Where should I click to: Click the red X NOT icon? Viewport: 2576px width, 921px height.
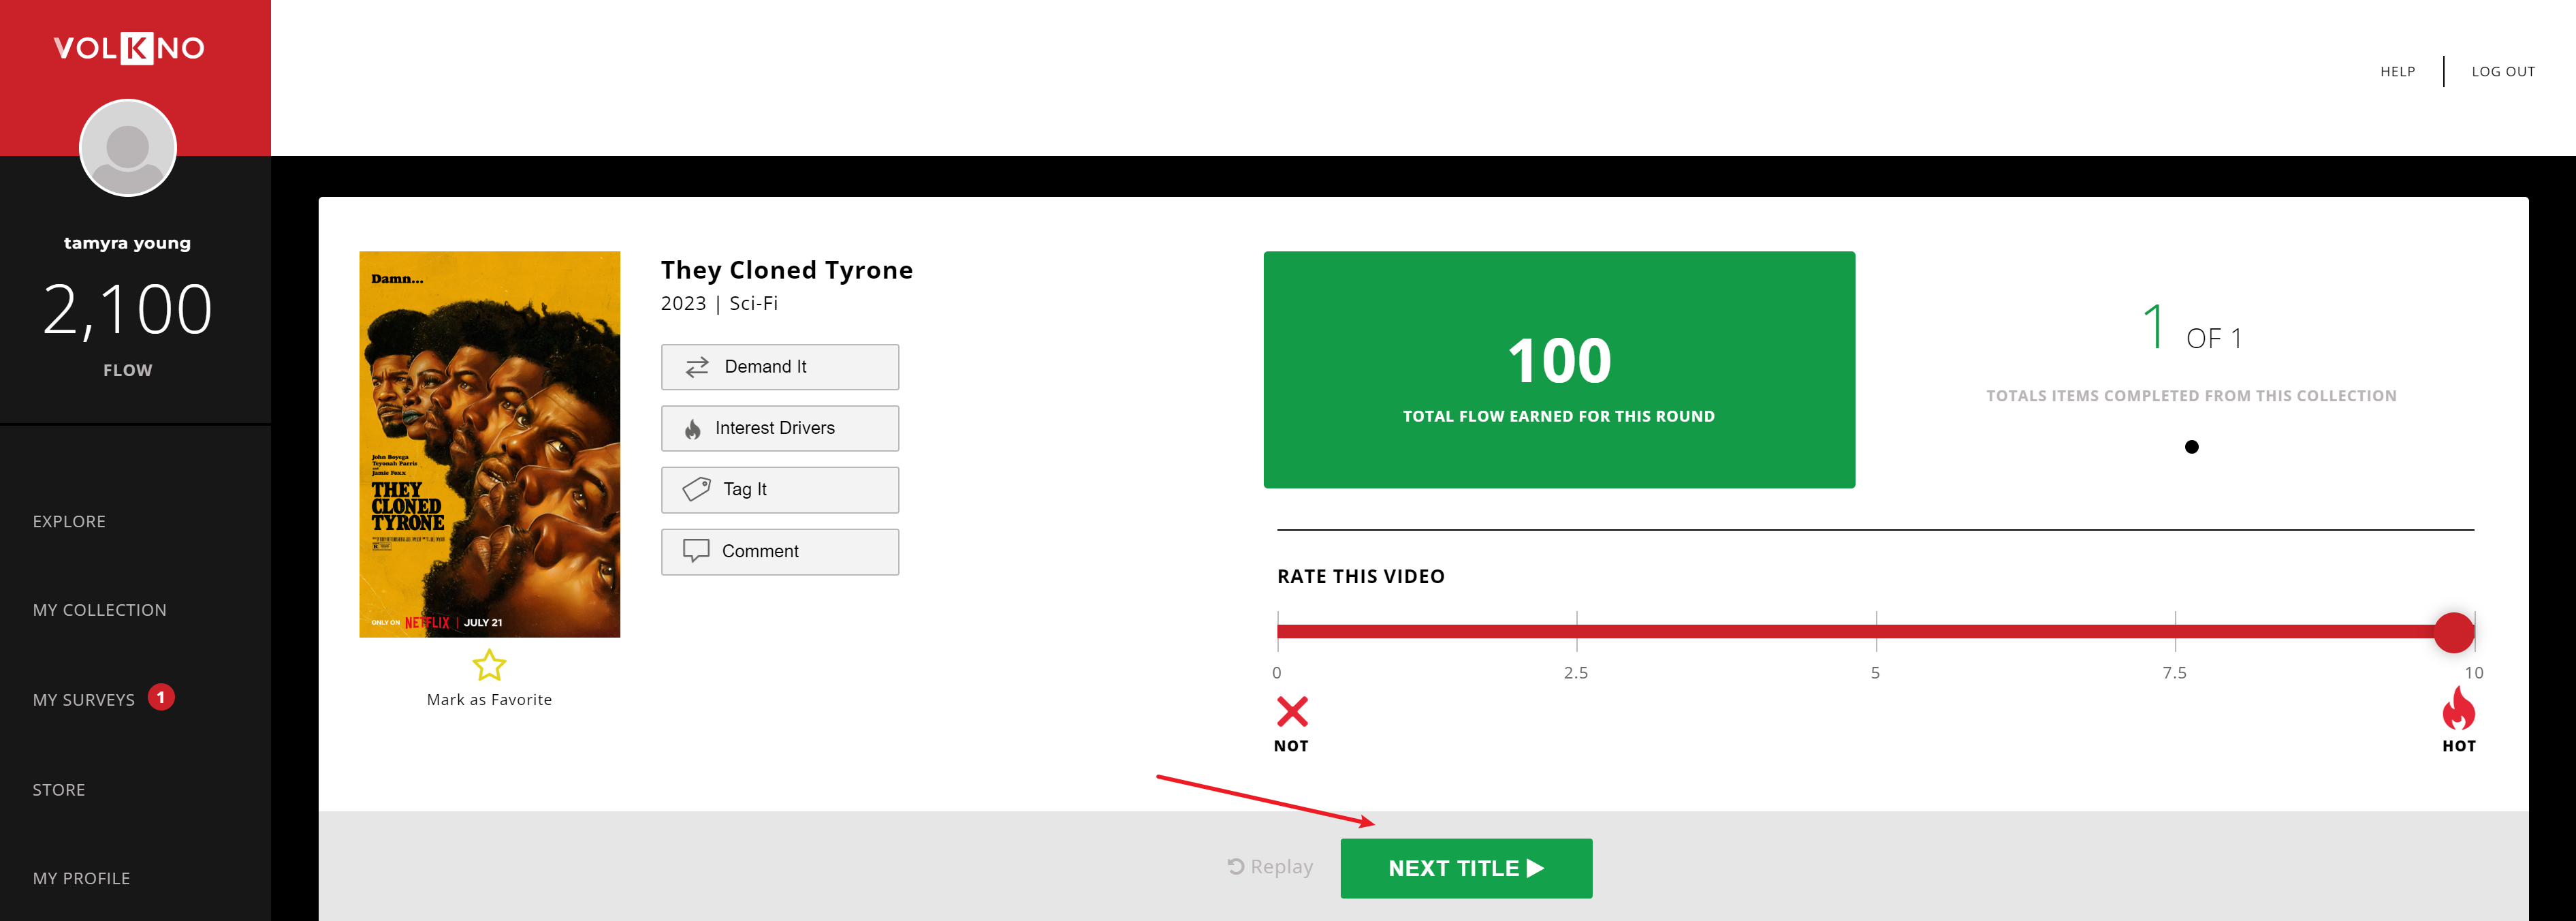point(1292,712)
